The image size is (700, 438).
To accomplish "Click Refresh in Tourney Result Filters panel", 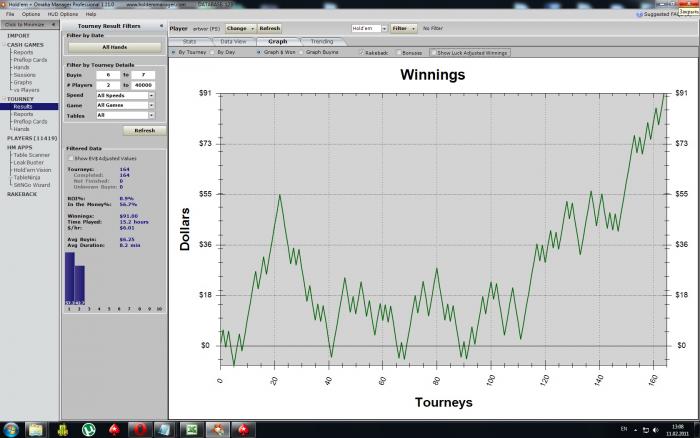I will tap(145, 130).
